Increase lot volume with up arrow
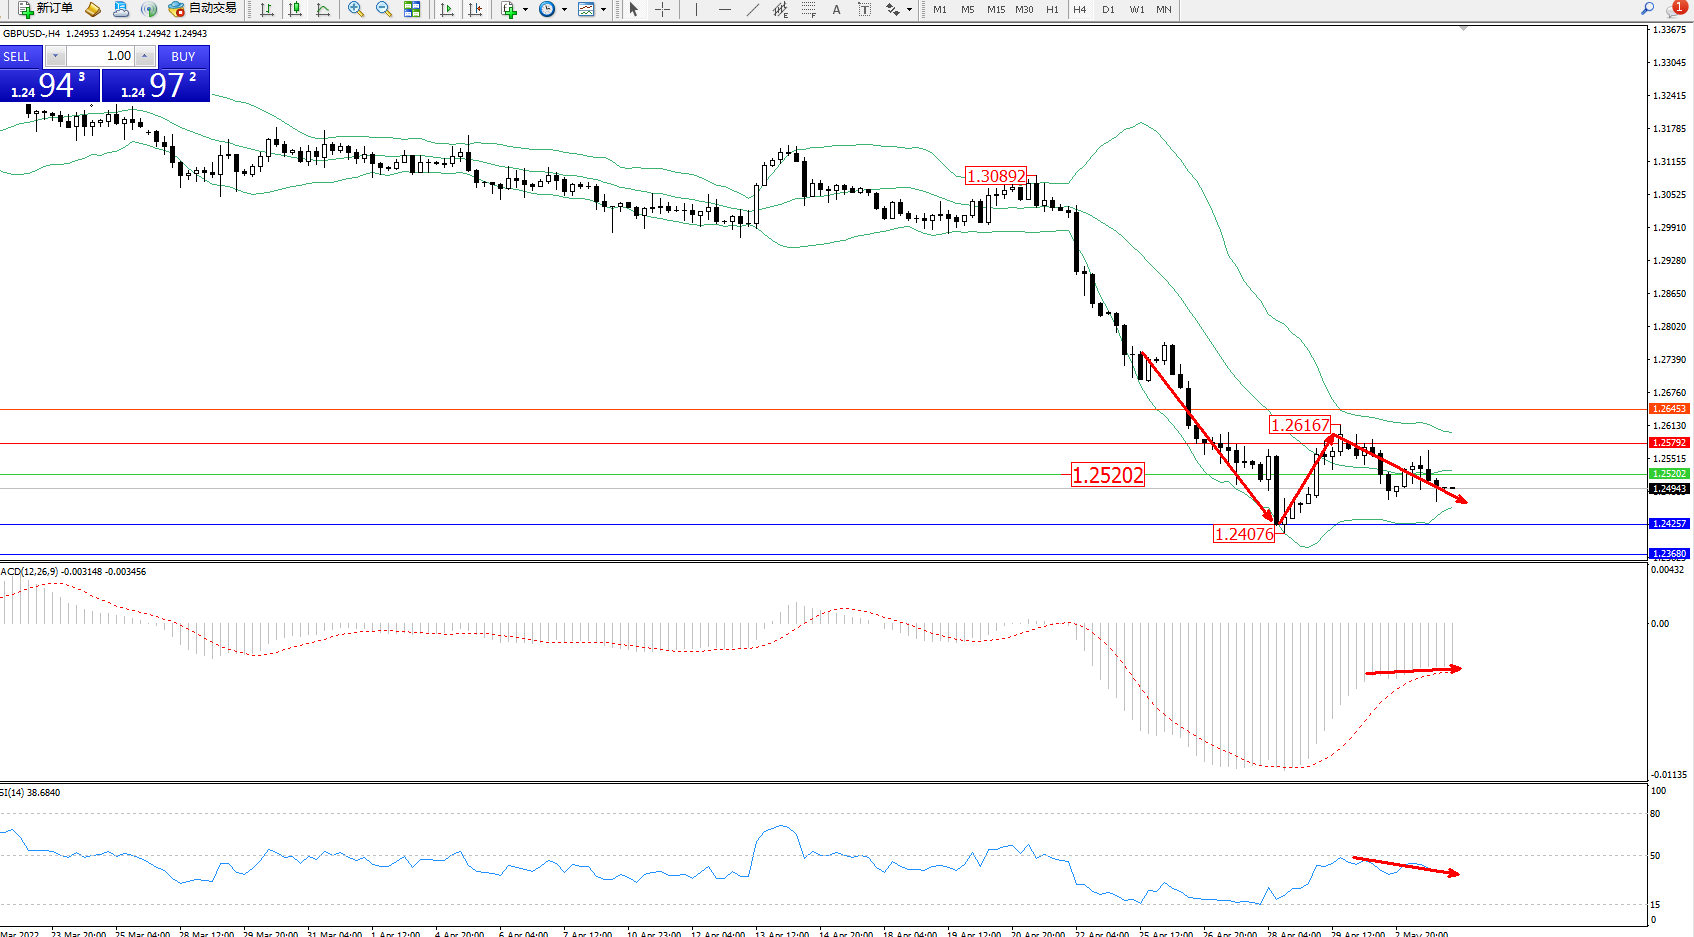The height and width of the screenshot is (937, 1694). (x=145, y=56)
